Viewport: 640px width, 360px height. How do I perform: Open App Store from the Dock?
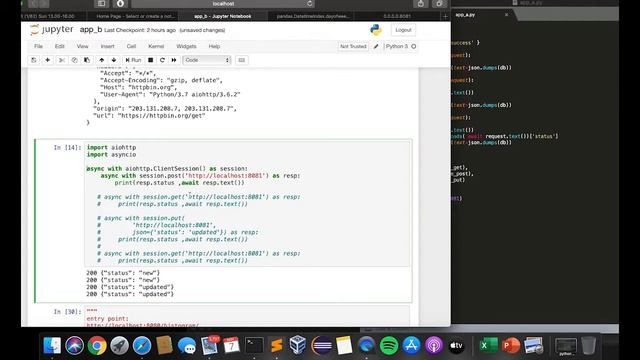click(411, 346)
